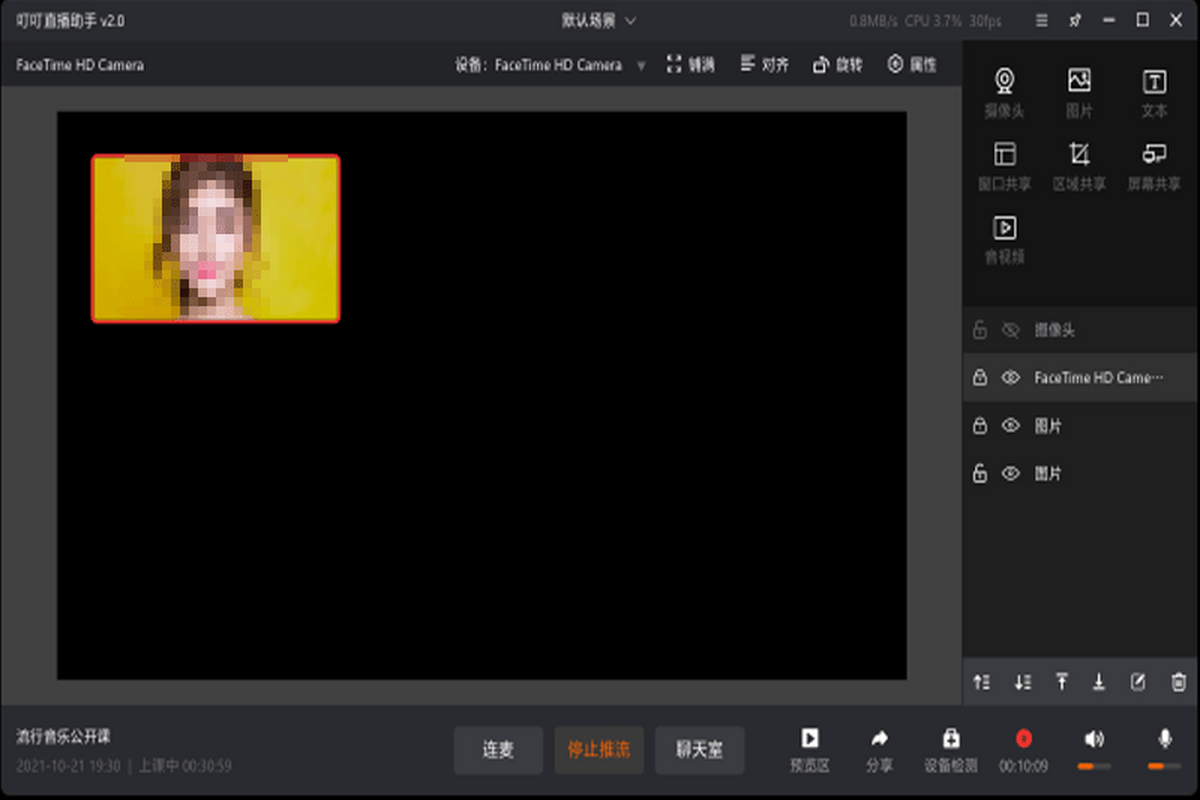
Task: Click the 连麦 button
Action: click(x=498, y=750)
